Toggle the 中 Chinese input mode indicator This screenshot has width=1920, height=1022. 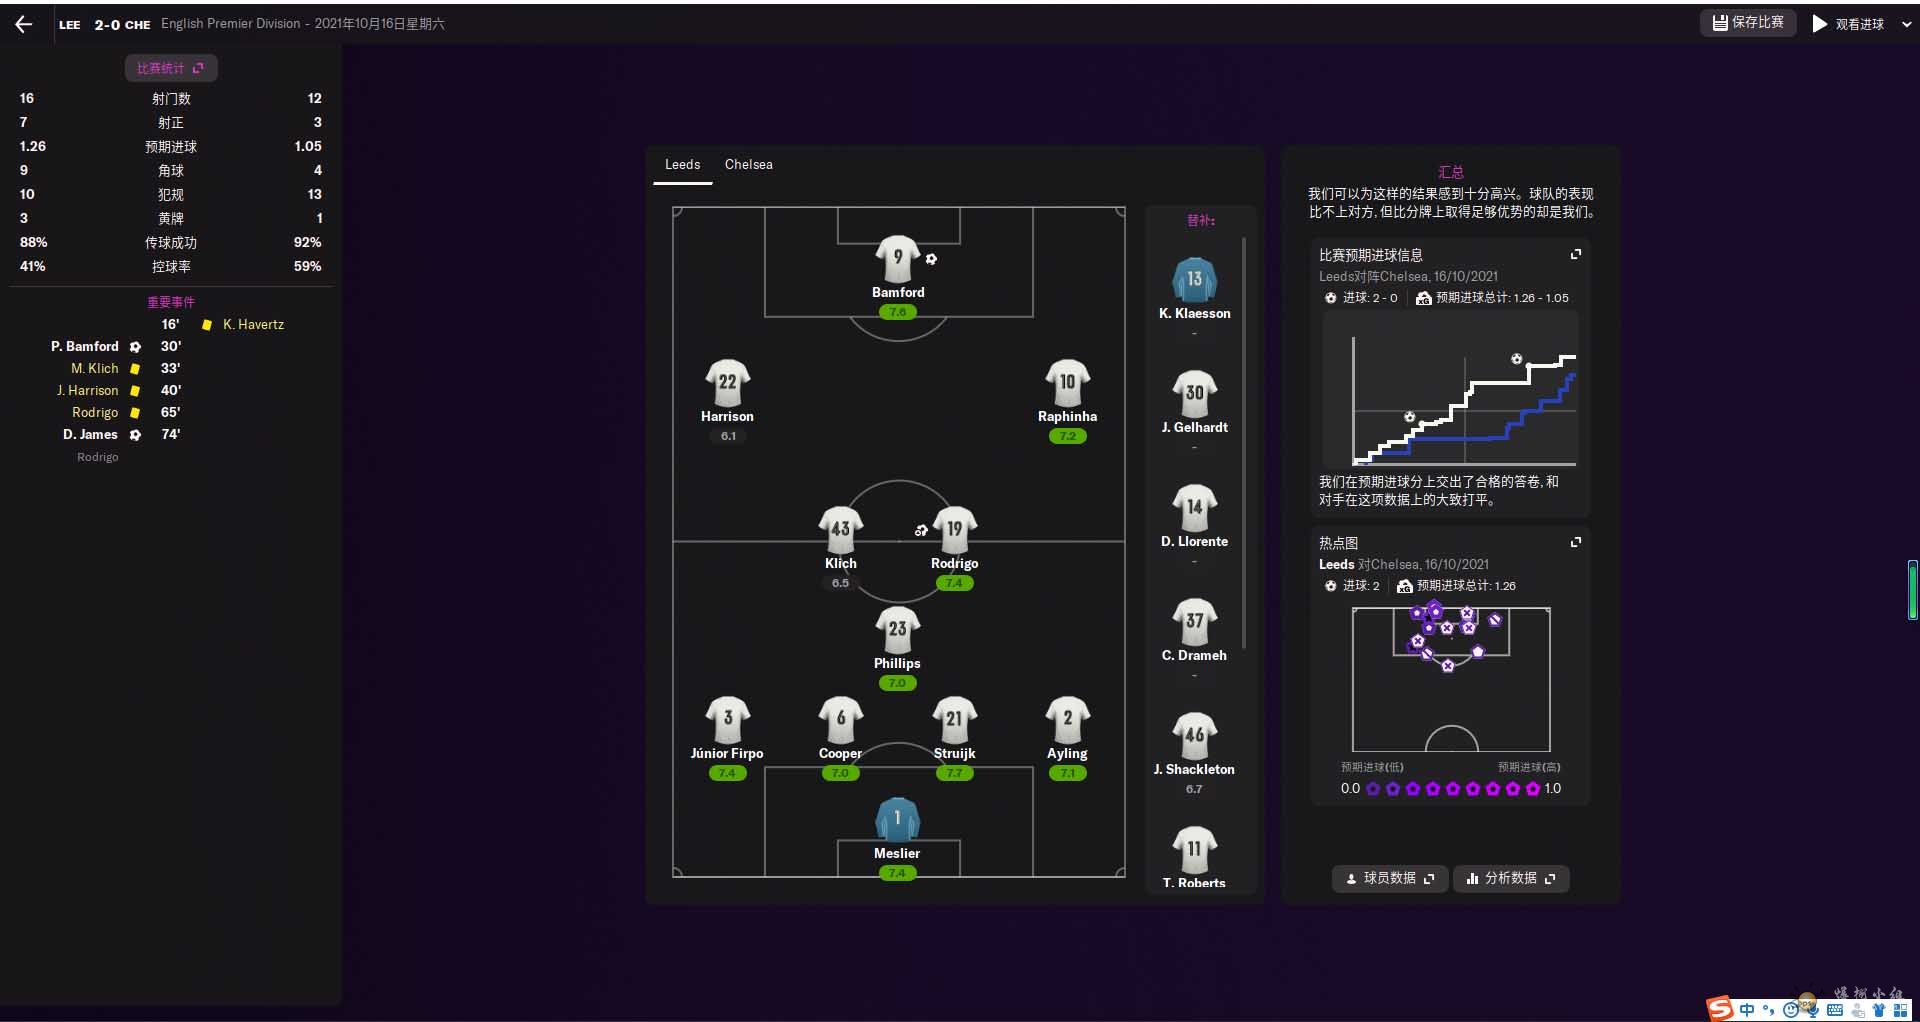click(x=1747, y=1010)
